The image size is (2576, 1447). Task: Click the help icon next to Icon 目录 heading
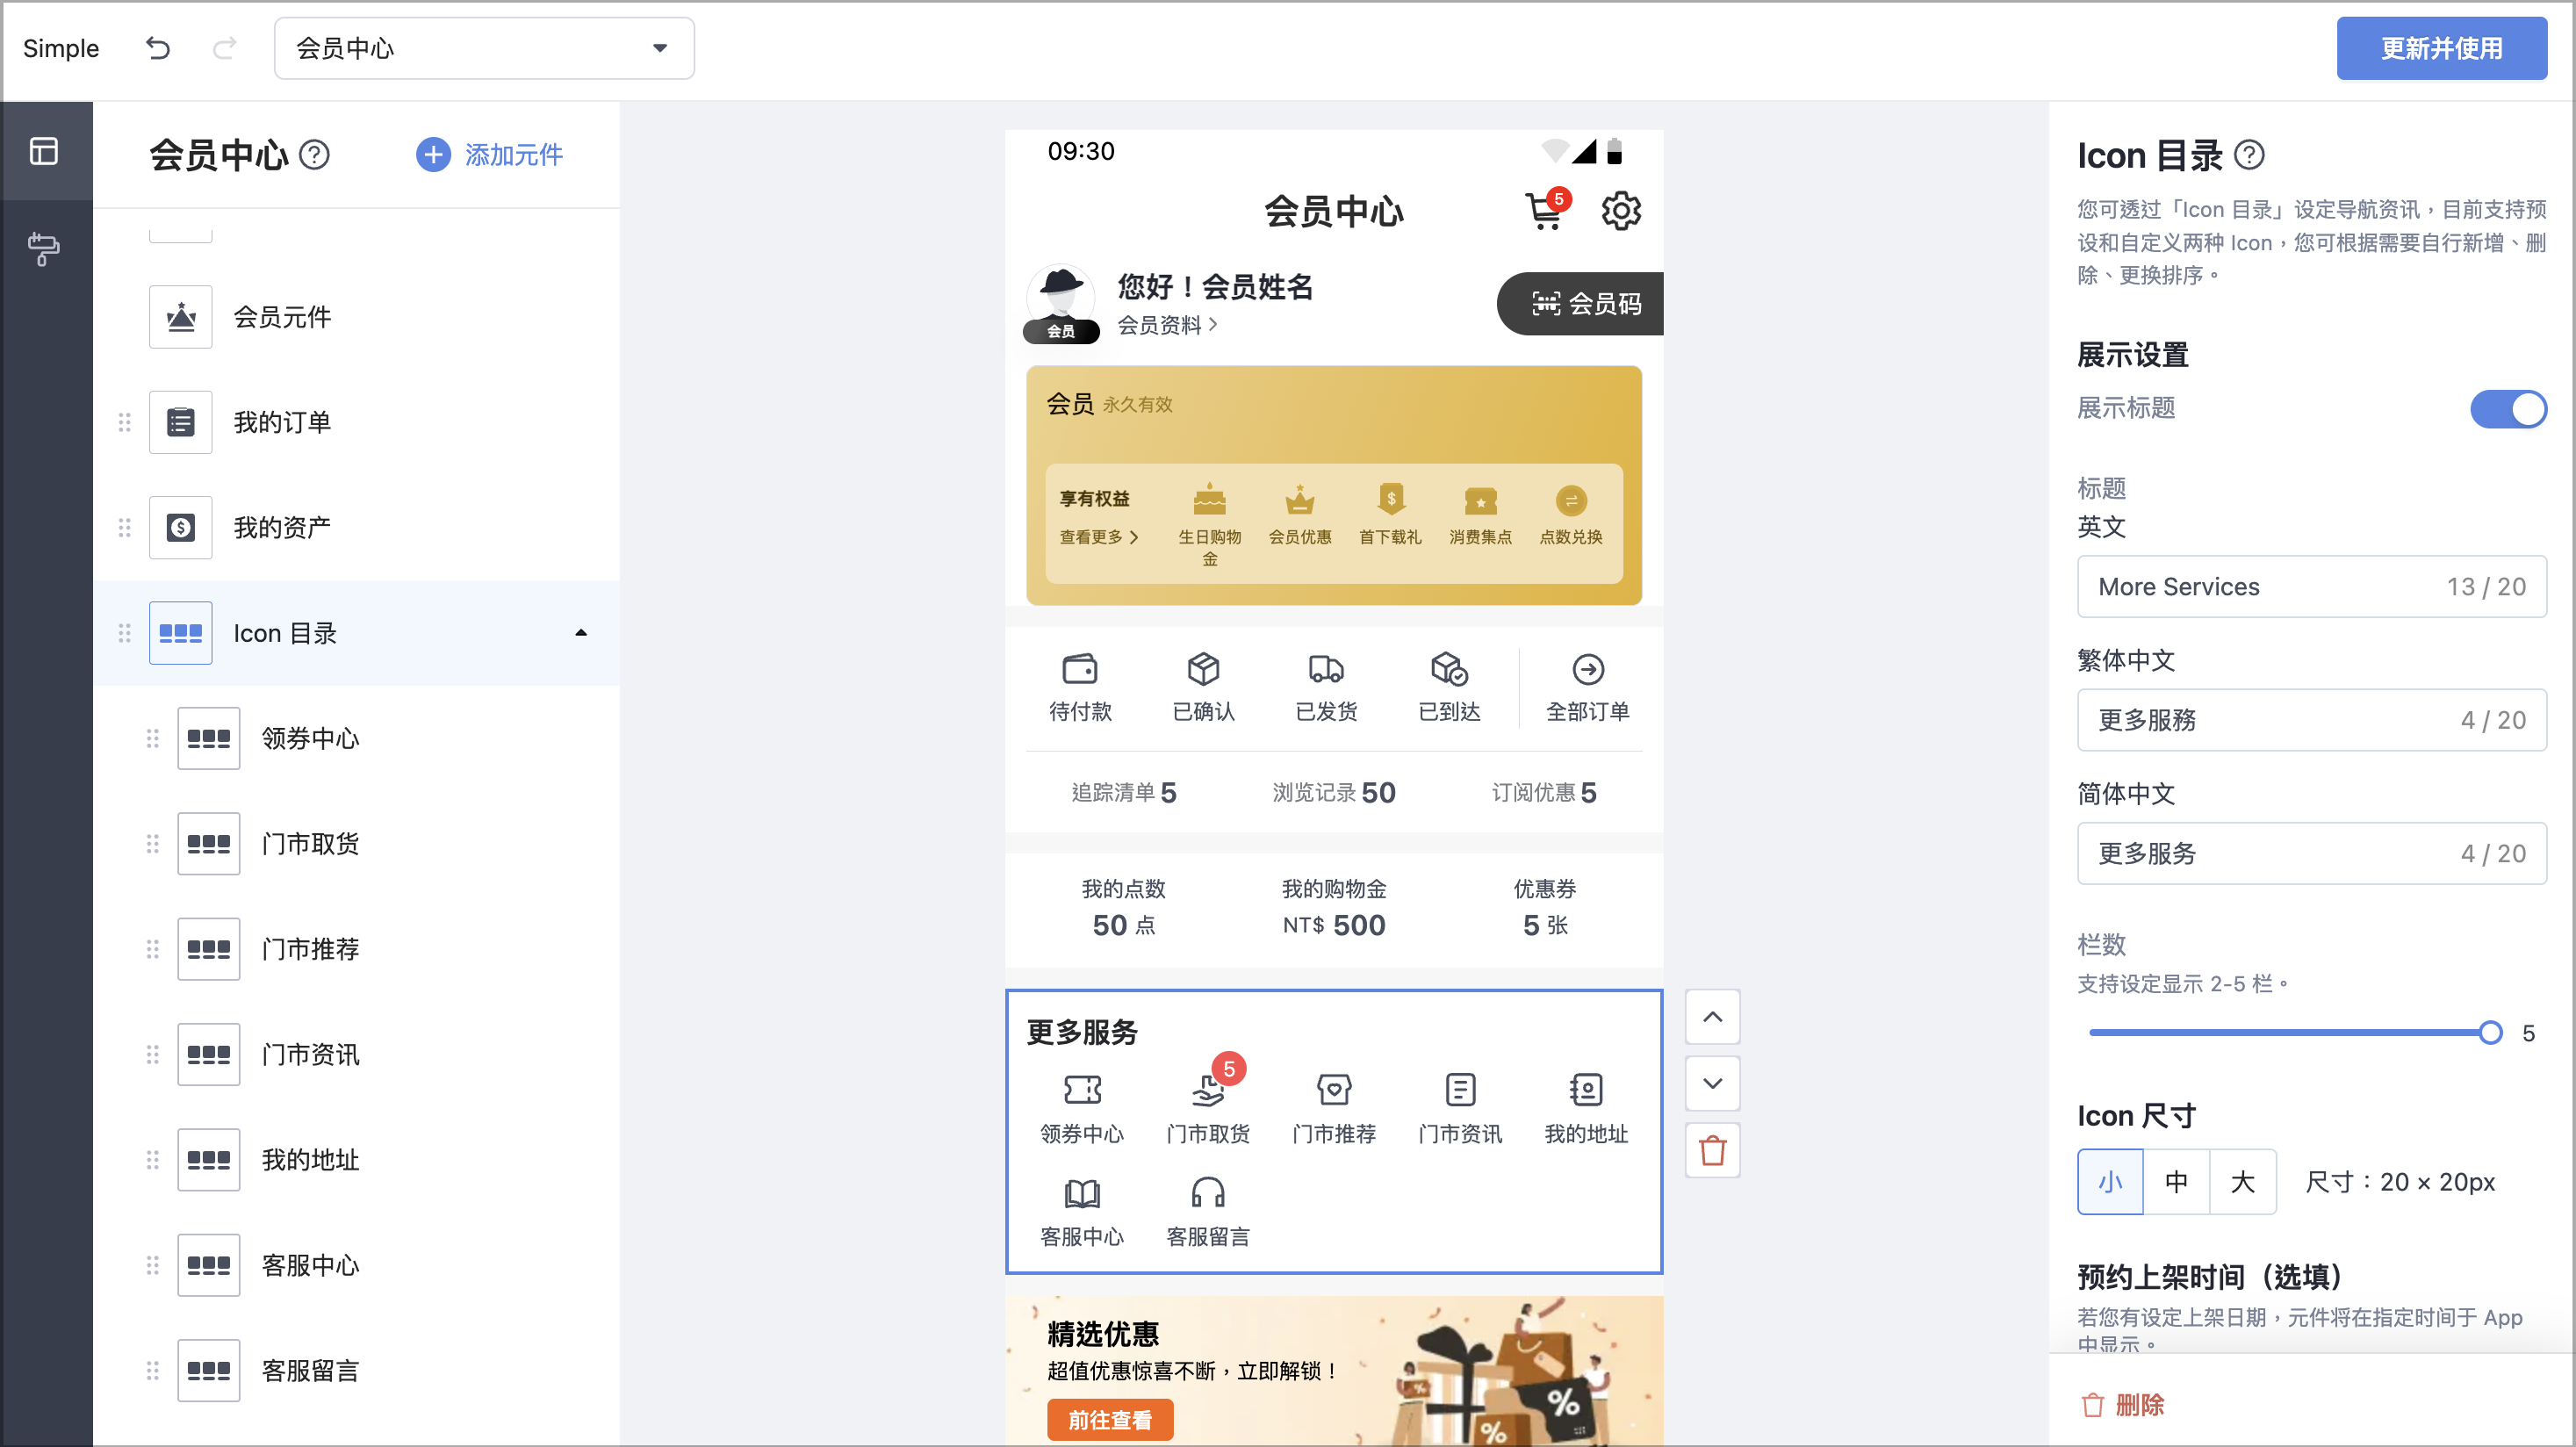pyautogui.click(x=2249, y=155)
